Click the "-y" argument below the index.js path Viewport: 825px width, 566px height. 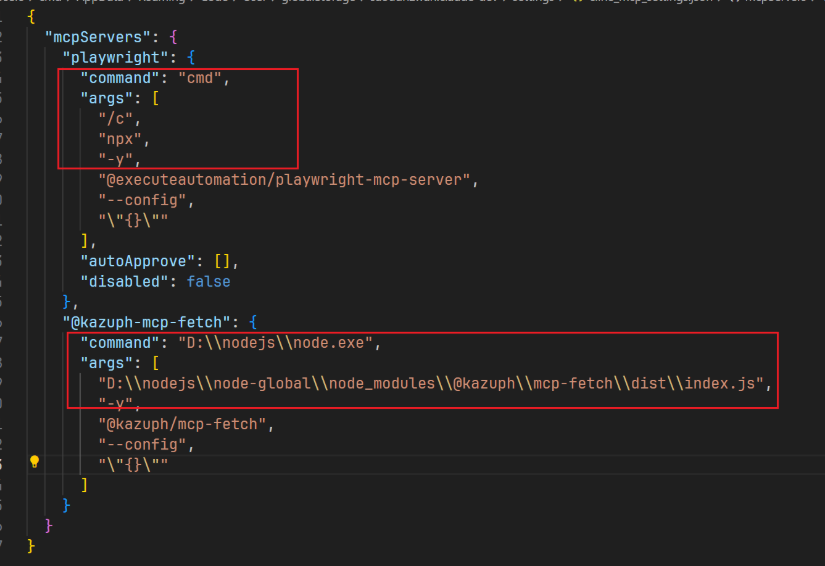[x=116, y=404]
